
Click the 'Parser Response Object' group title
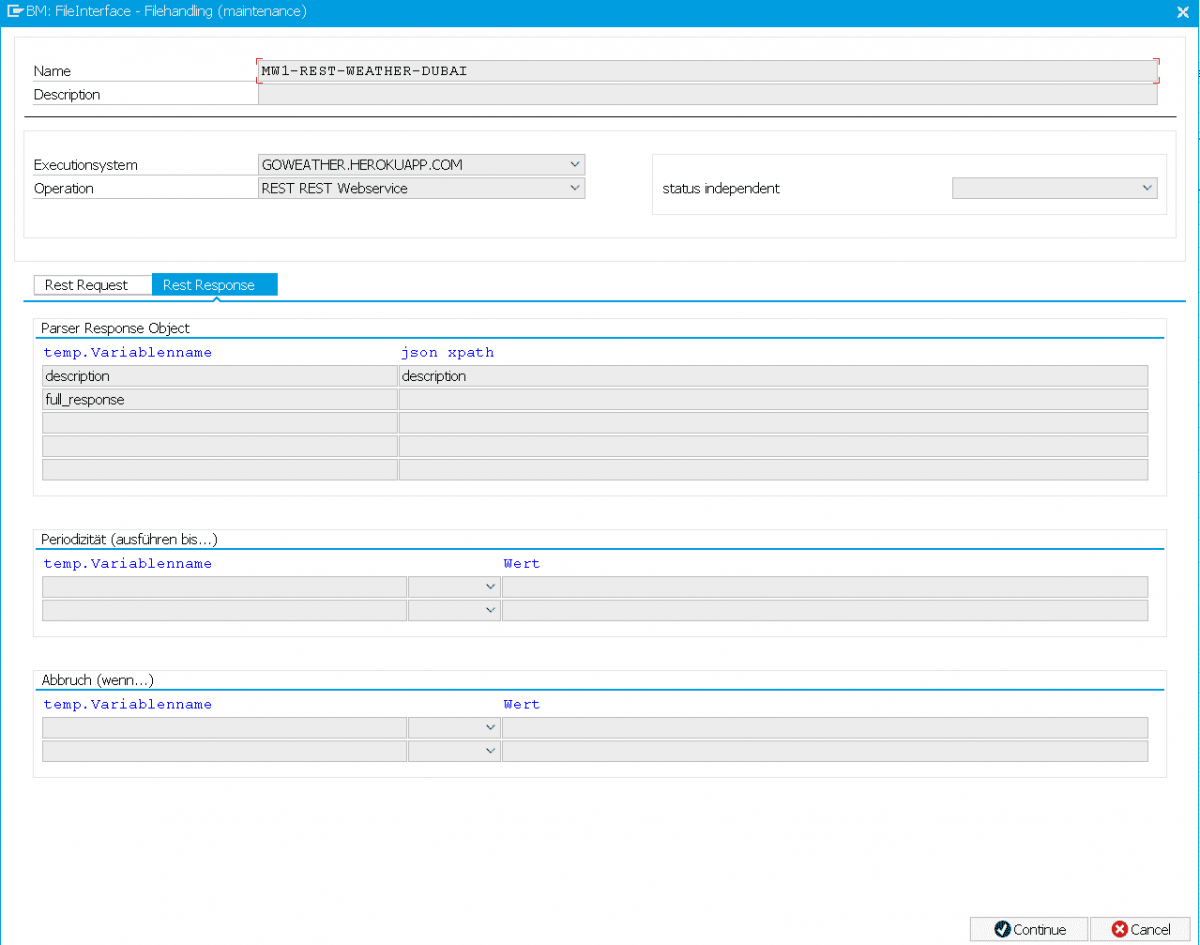click(x=115, y=328)
